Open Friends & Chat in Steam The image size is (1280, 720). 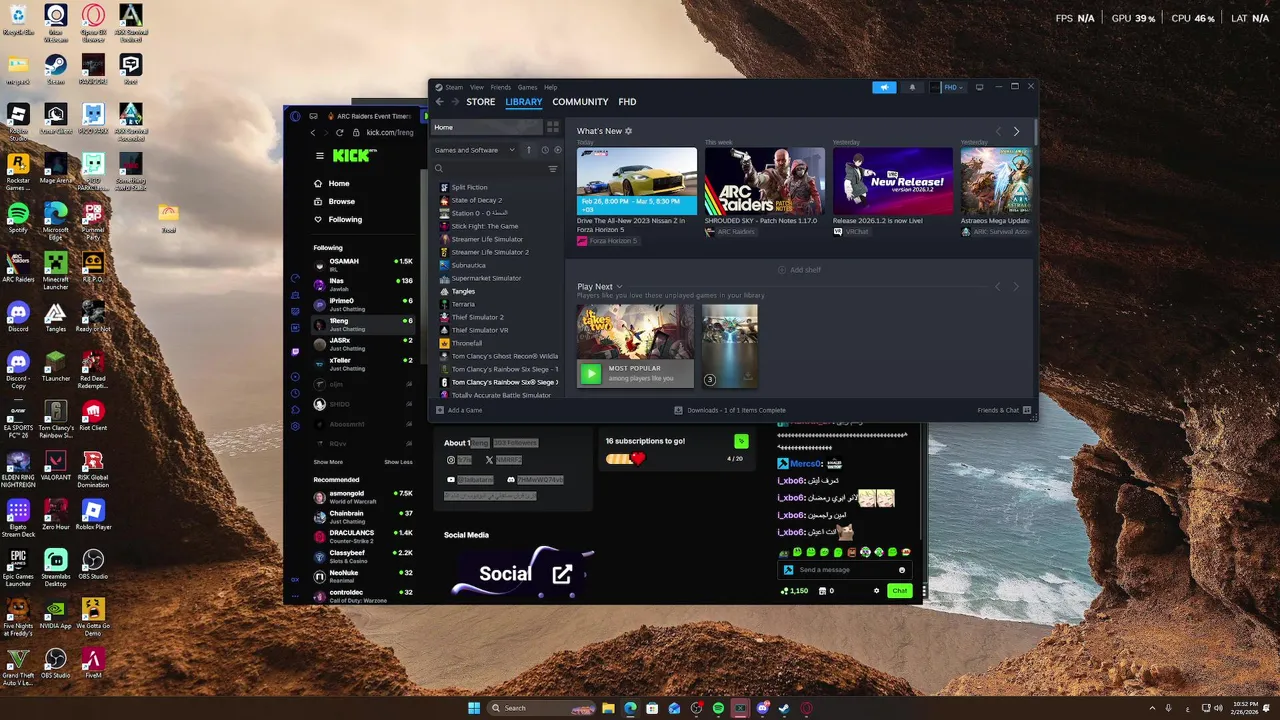pos(1004,410)
